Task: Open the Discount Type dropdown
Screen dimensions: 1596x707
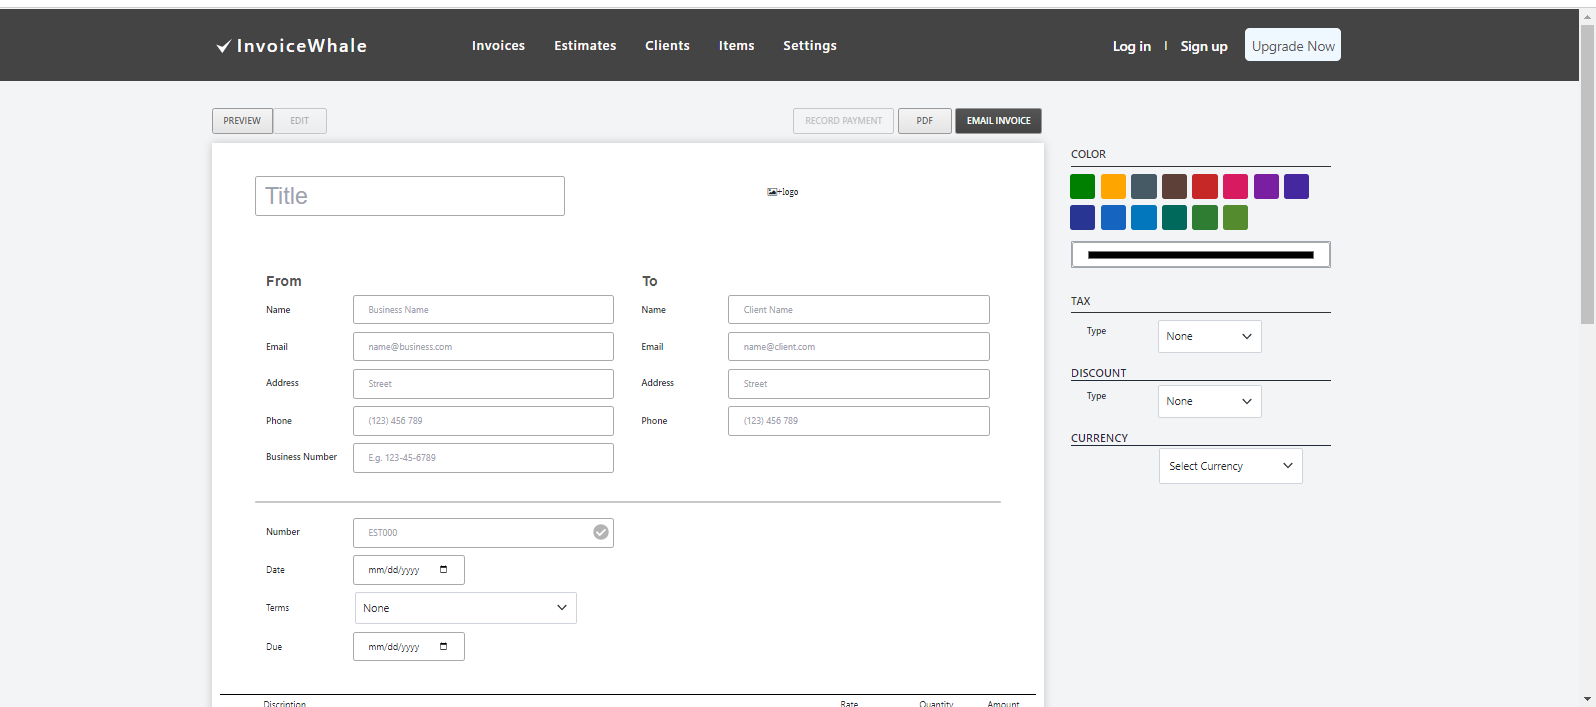Action: (x=1210, y=401)
